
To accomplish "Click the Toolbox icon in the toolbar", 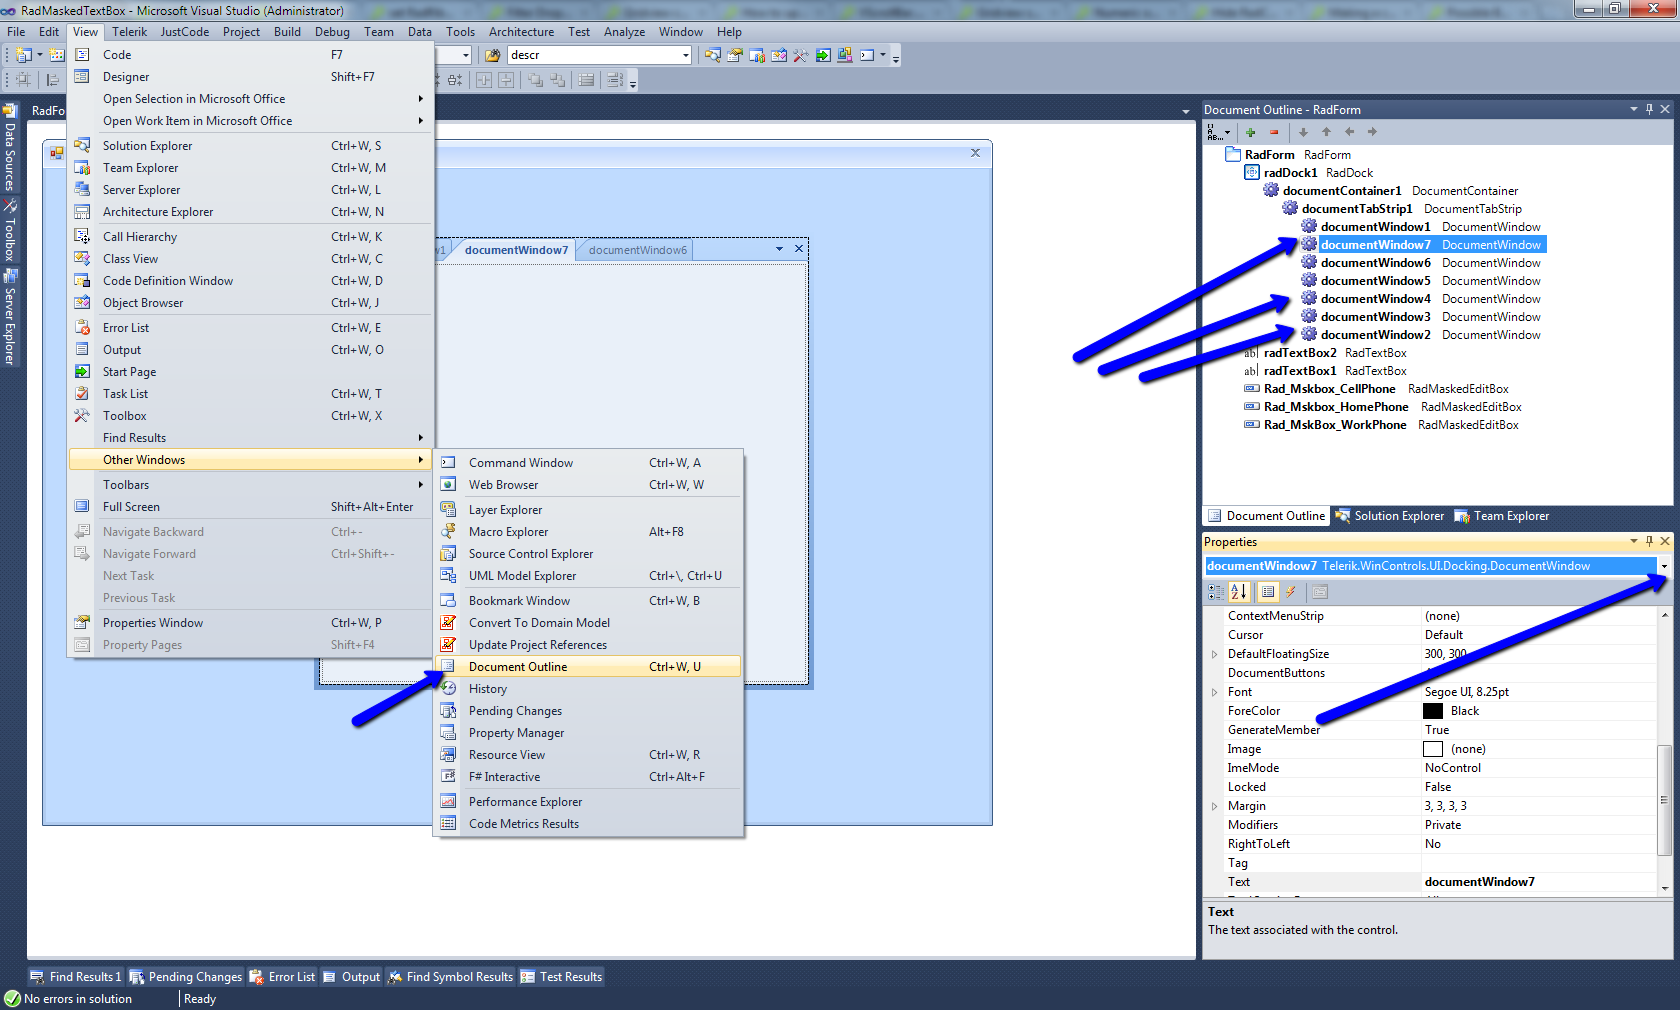I will (801, 55).
